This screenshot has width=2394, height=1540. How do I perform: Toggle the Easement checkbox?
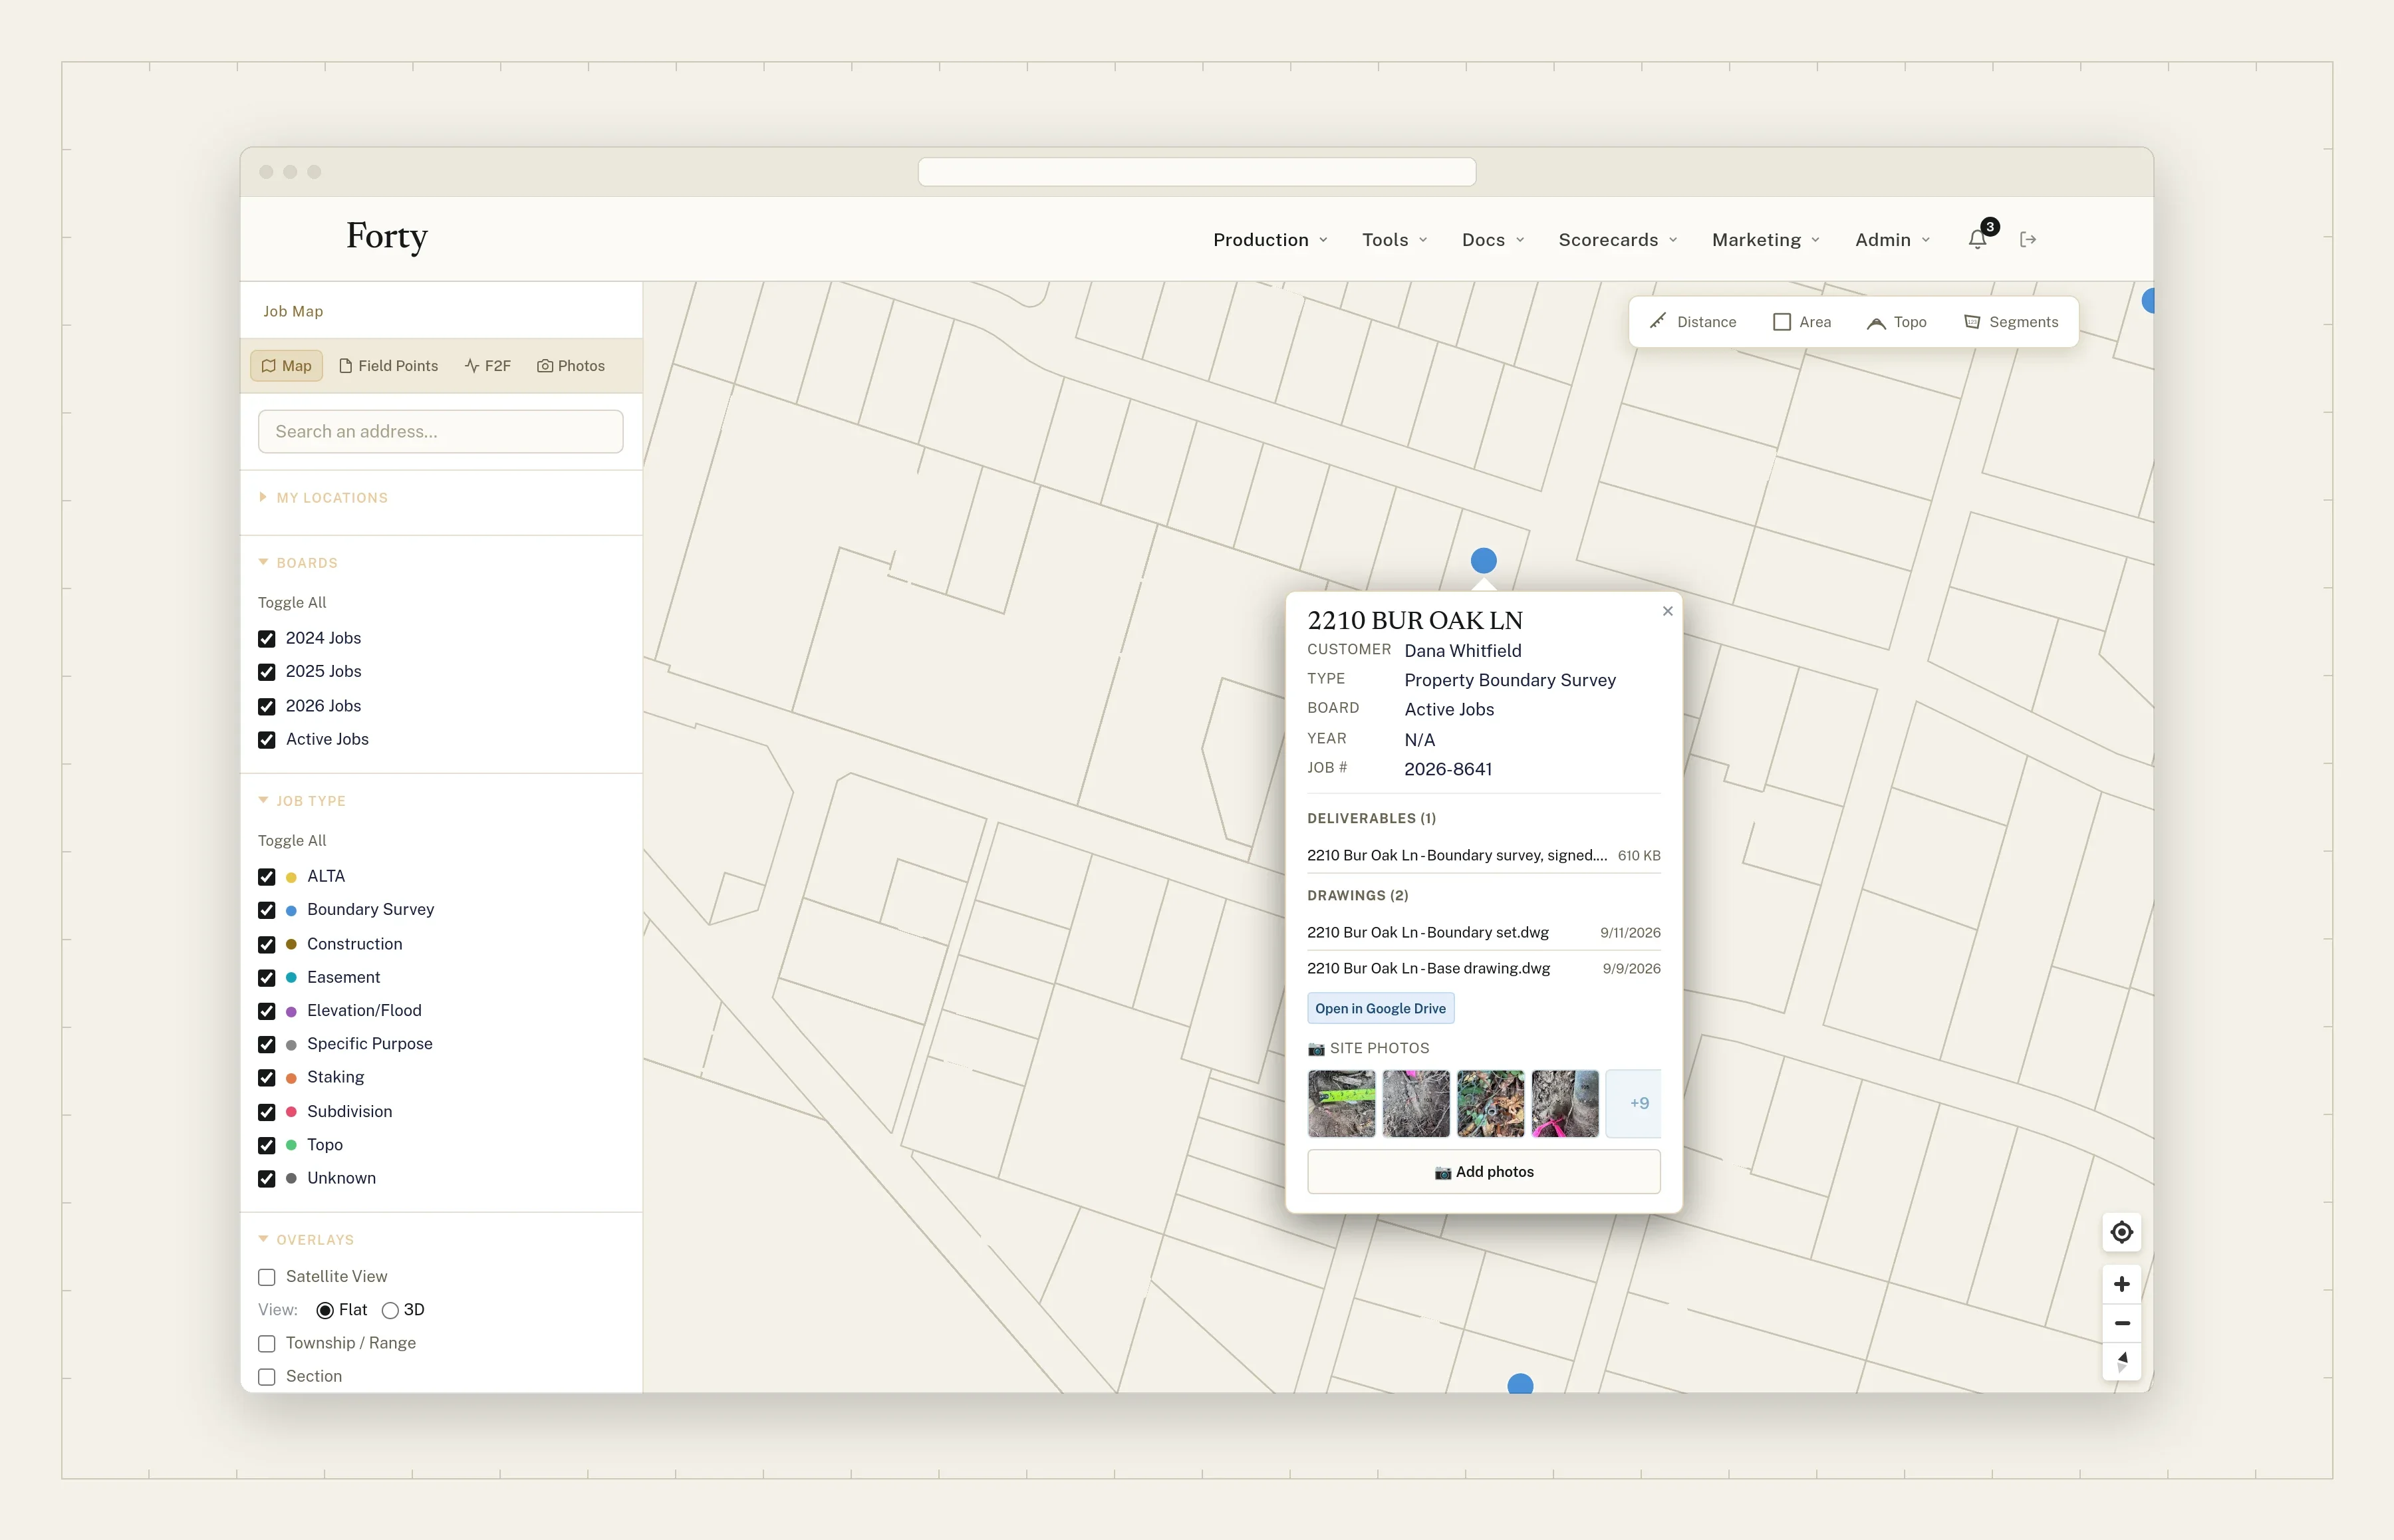(x=267, y=978)
